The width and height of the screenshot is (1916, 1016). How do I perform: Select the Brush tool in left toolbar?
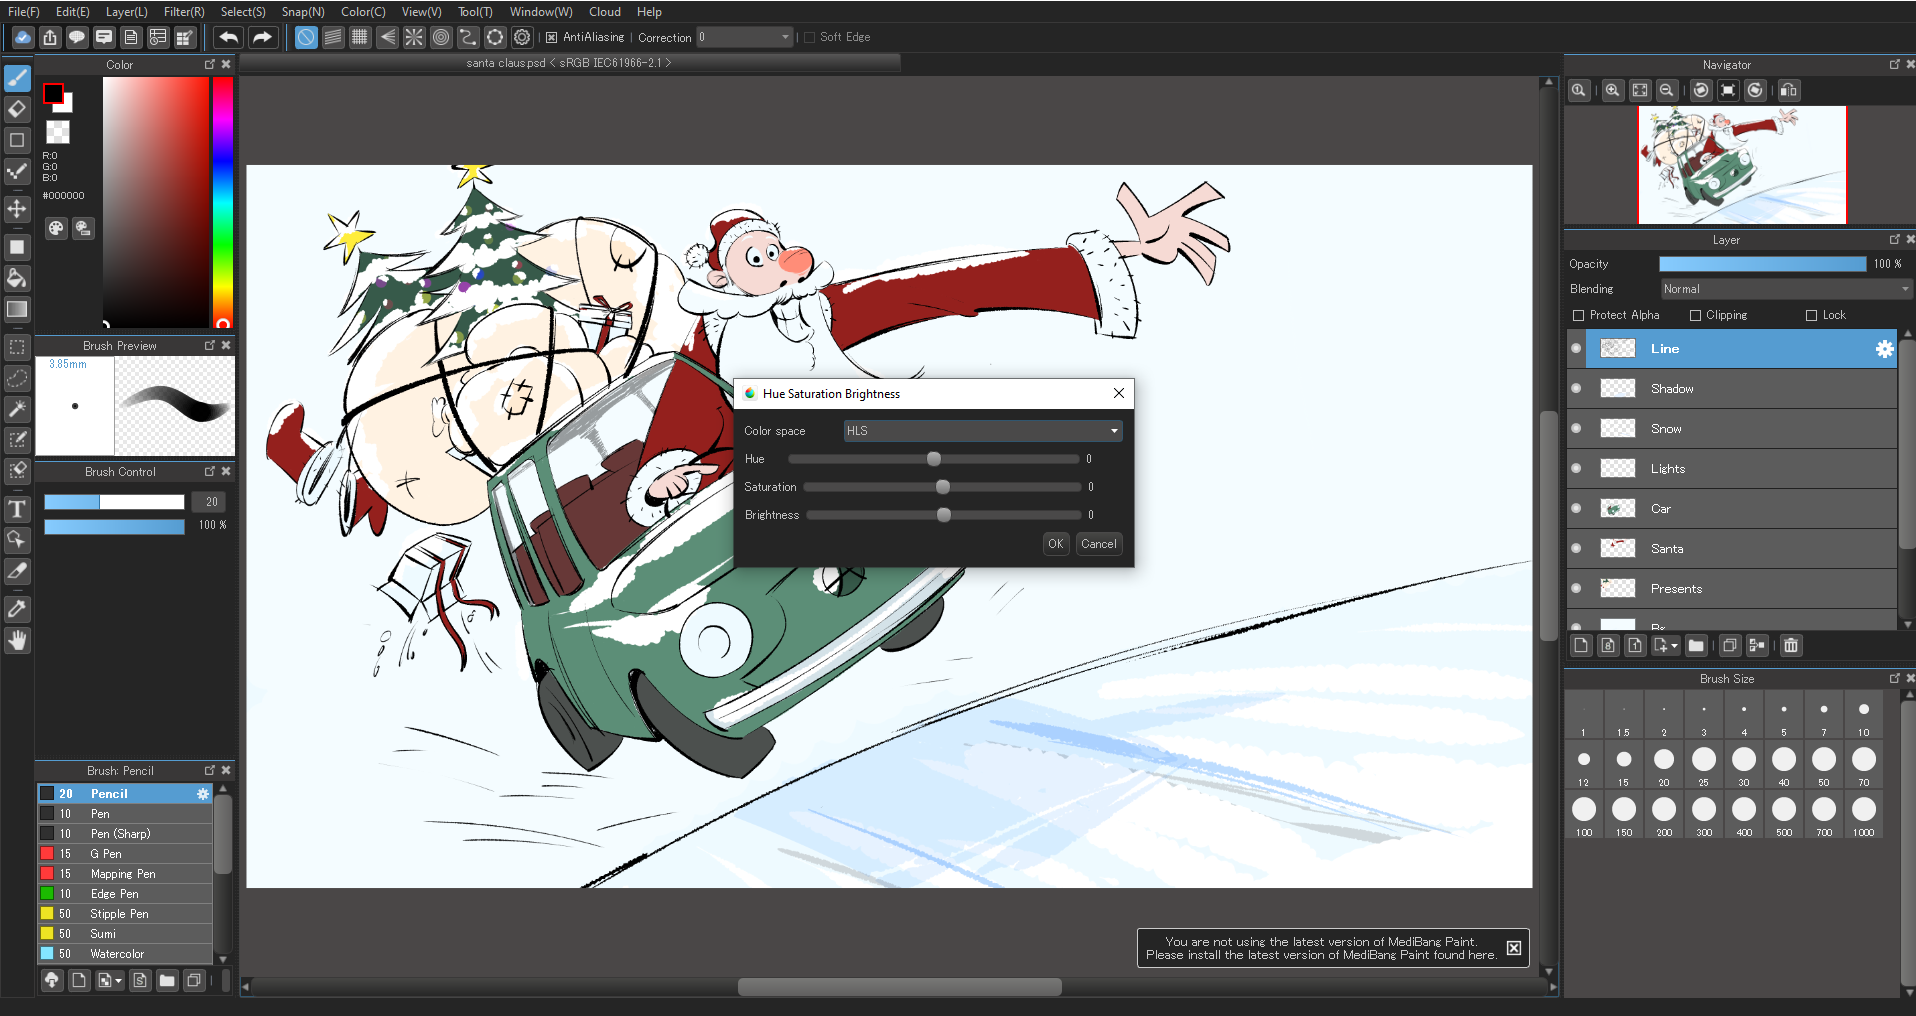[x=17, y=78]
